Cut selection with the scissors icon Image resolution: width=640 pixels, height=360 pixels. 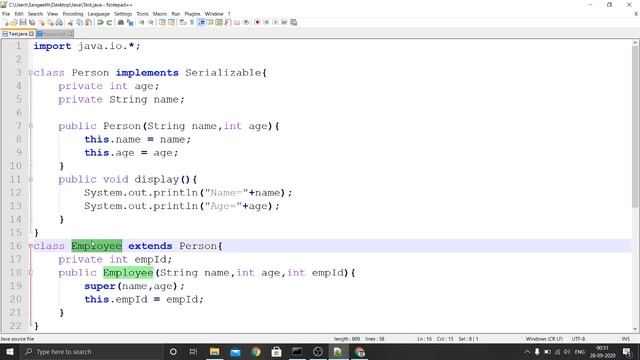tap(70, 22)
